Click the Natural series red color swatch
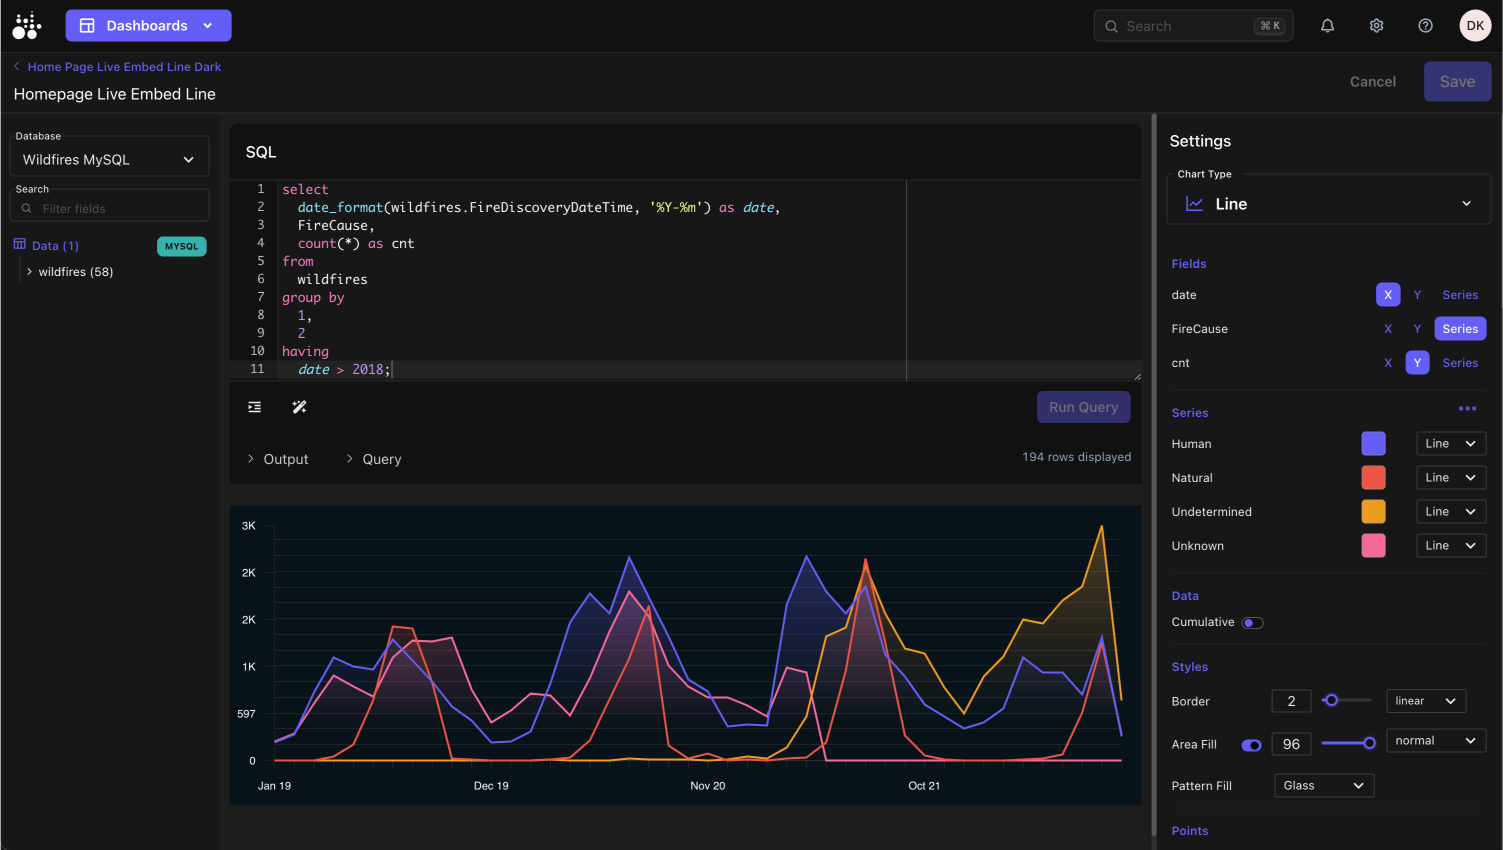Screen dimensions: 1503x850 pyautogui.click(x=1373, y=478)
